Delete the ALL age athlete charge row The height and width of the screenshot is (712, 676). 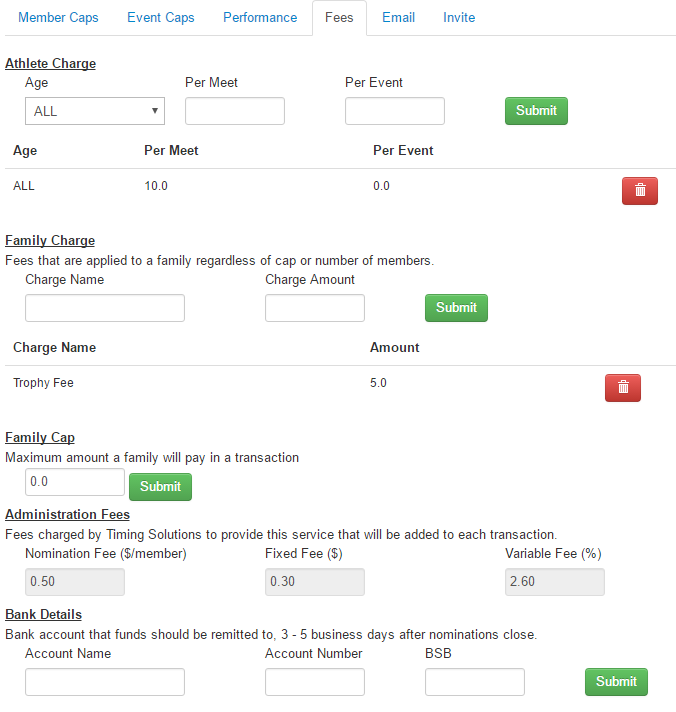click(639, 191)
